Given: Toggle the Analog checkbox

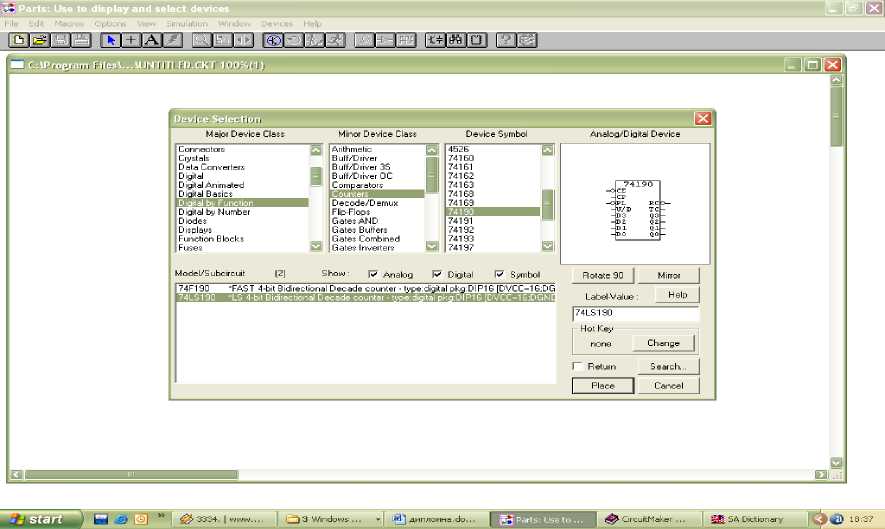Looking at the screenshot, I should point(374,275).
